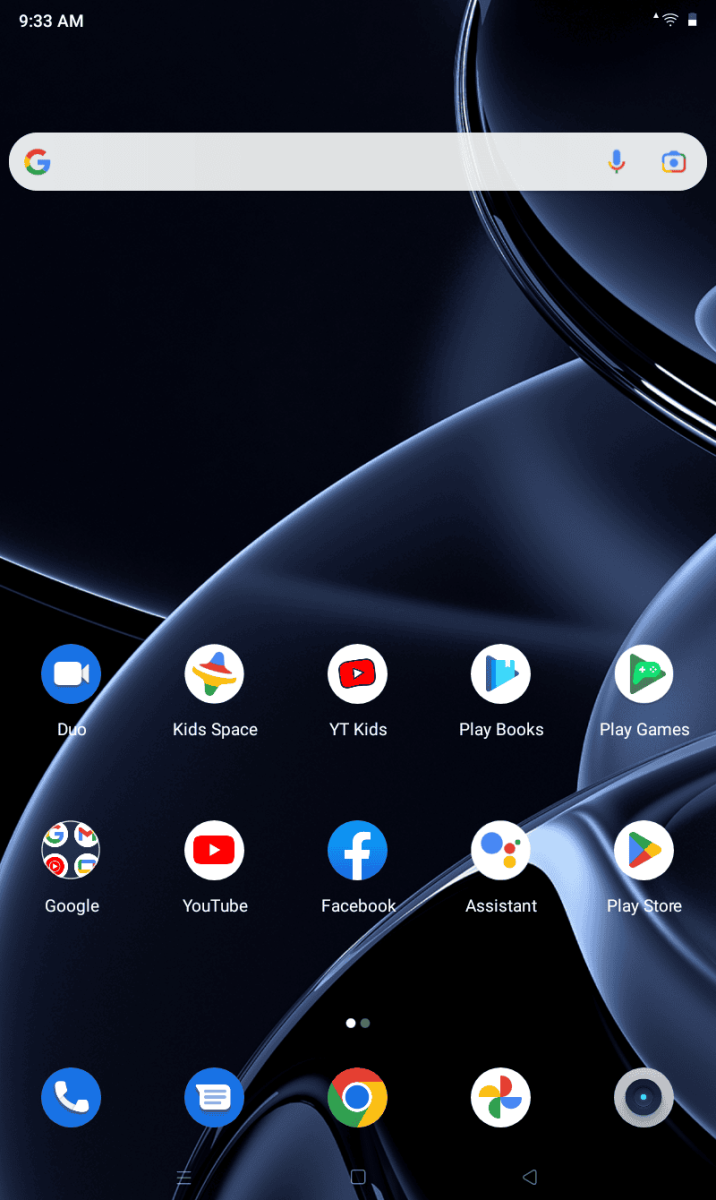Tap the recent apps navigation button
Image resolution: width=716 pixels, height=1200 pixels.
tap(184, 1177)
